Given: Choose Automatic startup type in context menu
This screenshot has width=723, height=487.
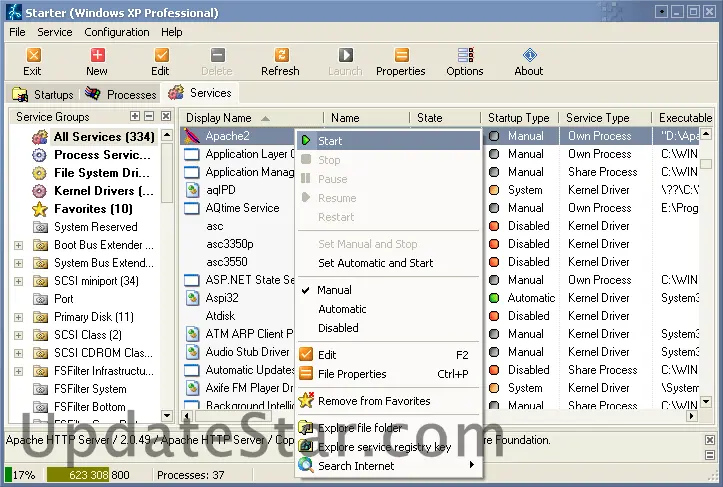Looking at the screenshot, I should click(342, 309).
